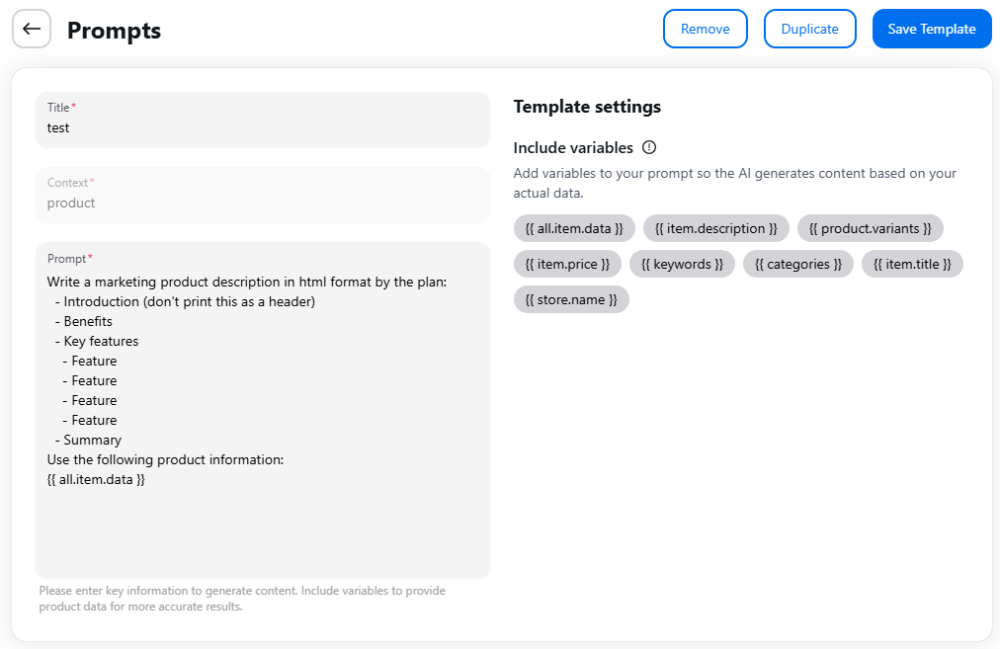Image resolution: width=1000 pixels, height=649 pixels.
Task: Duplicate the current template
Action: click(x=809, y=29)
